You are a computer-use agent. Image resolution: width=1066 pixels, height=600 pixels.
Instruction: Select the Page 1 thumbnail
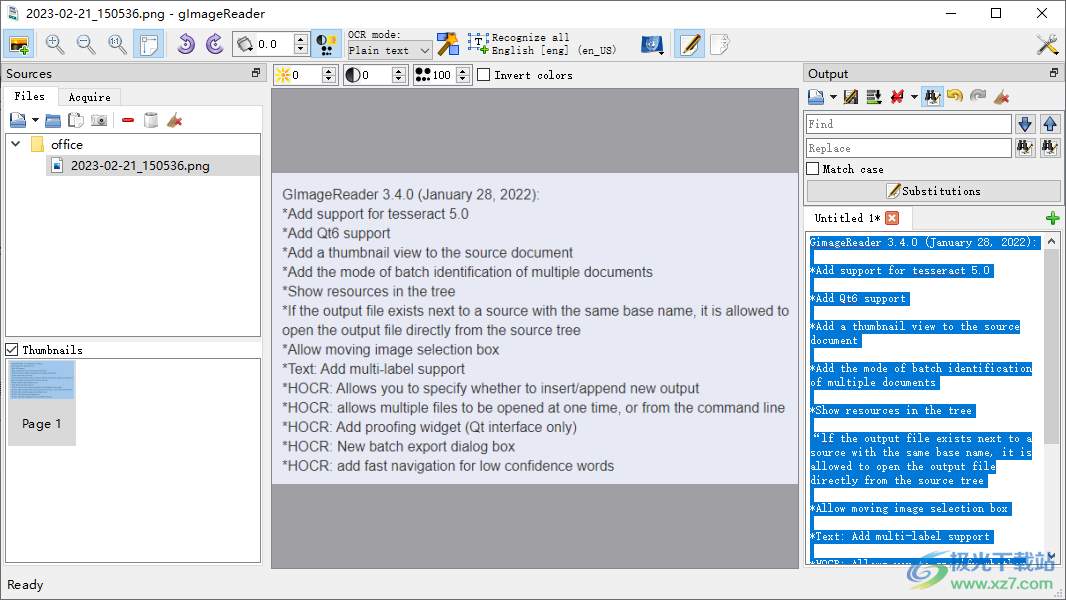[x=42, y=402]
